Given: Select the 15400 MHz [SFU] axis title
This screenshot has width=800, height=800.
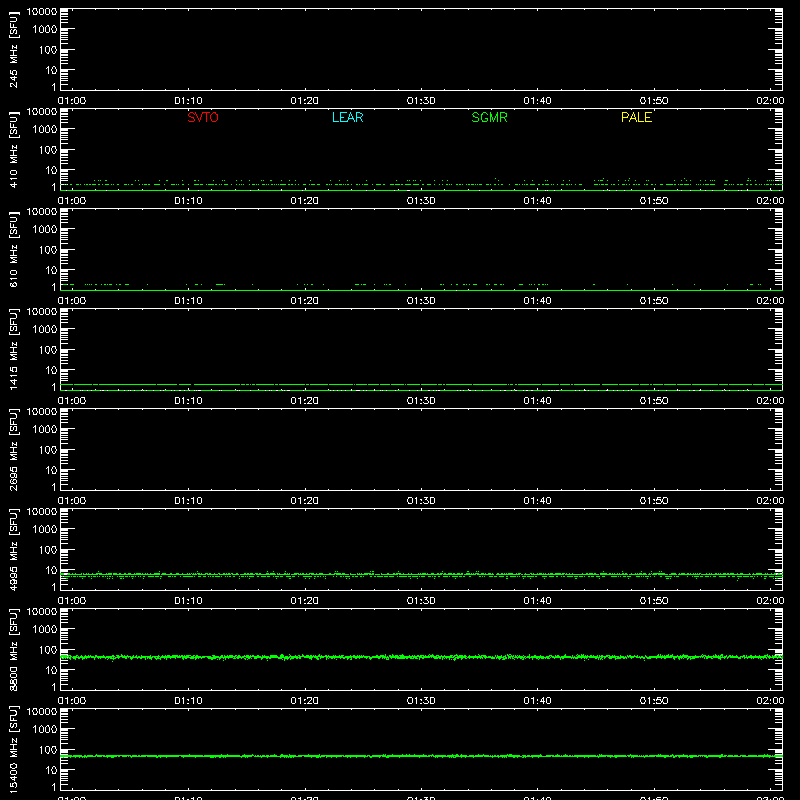Looking at the screenshot, I should click(x=13, y=750).
